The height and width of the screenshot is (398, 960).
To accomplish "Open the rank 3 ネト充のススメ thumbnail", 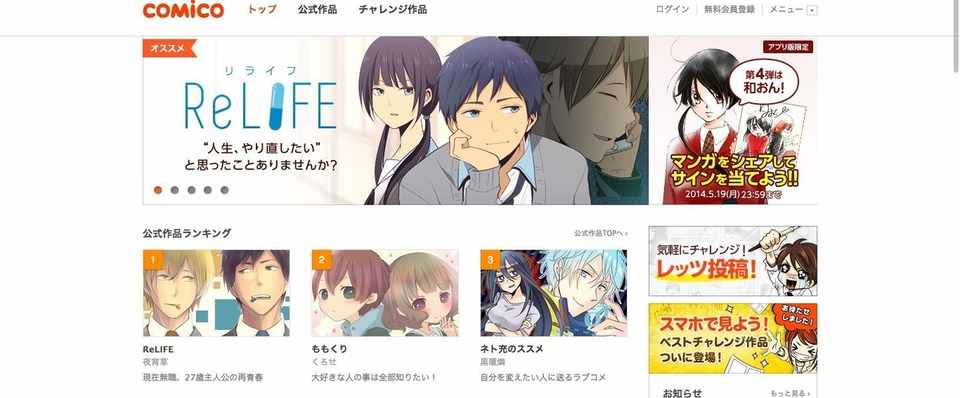I will [x=553, y=293].
